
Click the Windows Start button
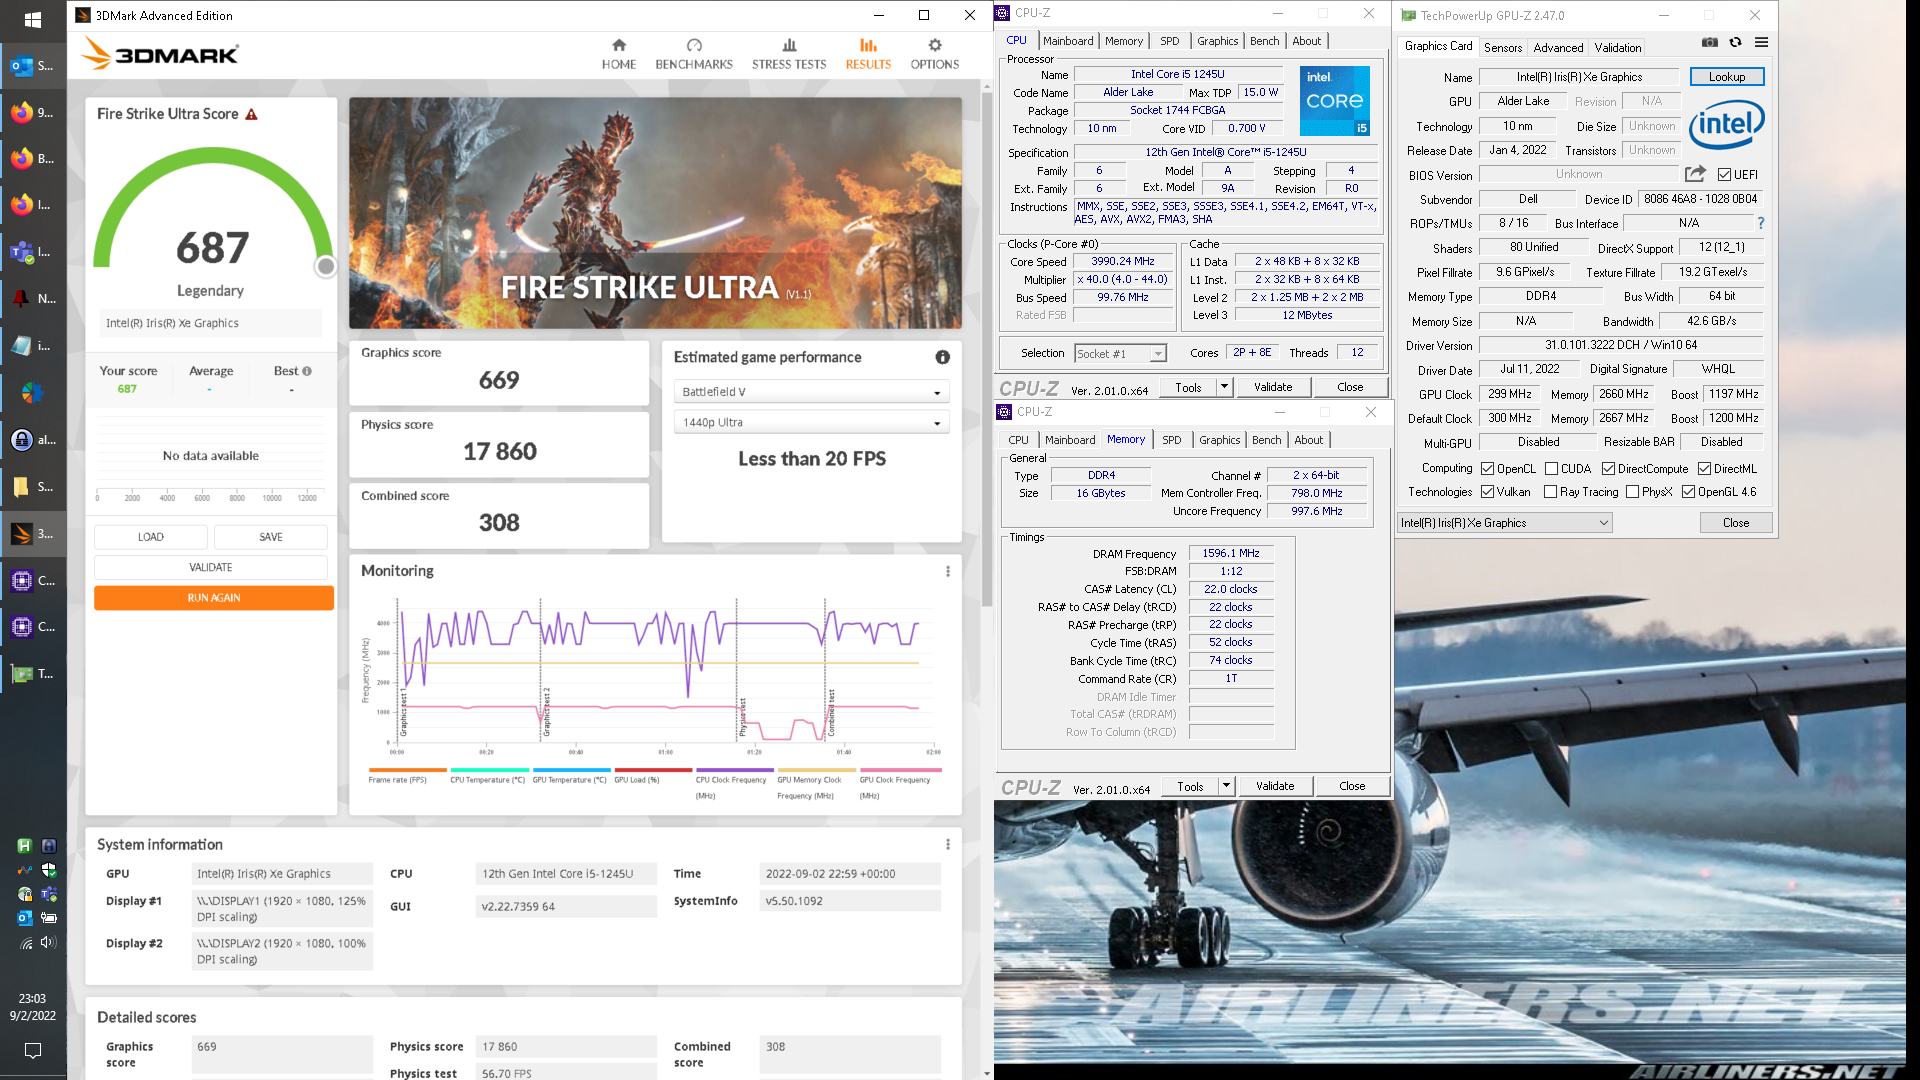point(33,20)
